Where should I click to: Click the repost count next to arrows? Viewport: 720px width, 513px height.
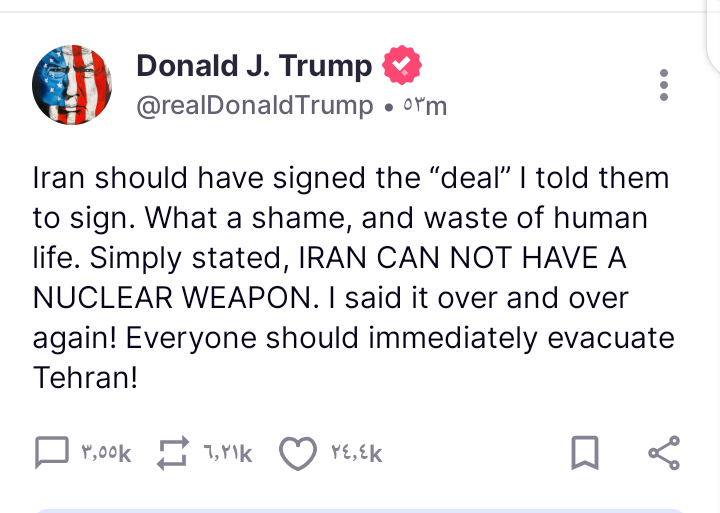click(x=227, y=453)
